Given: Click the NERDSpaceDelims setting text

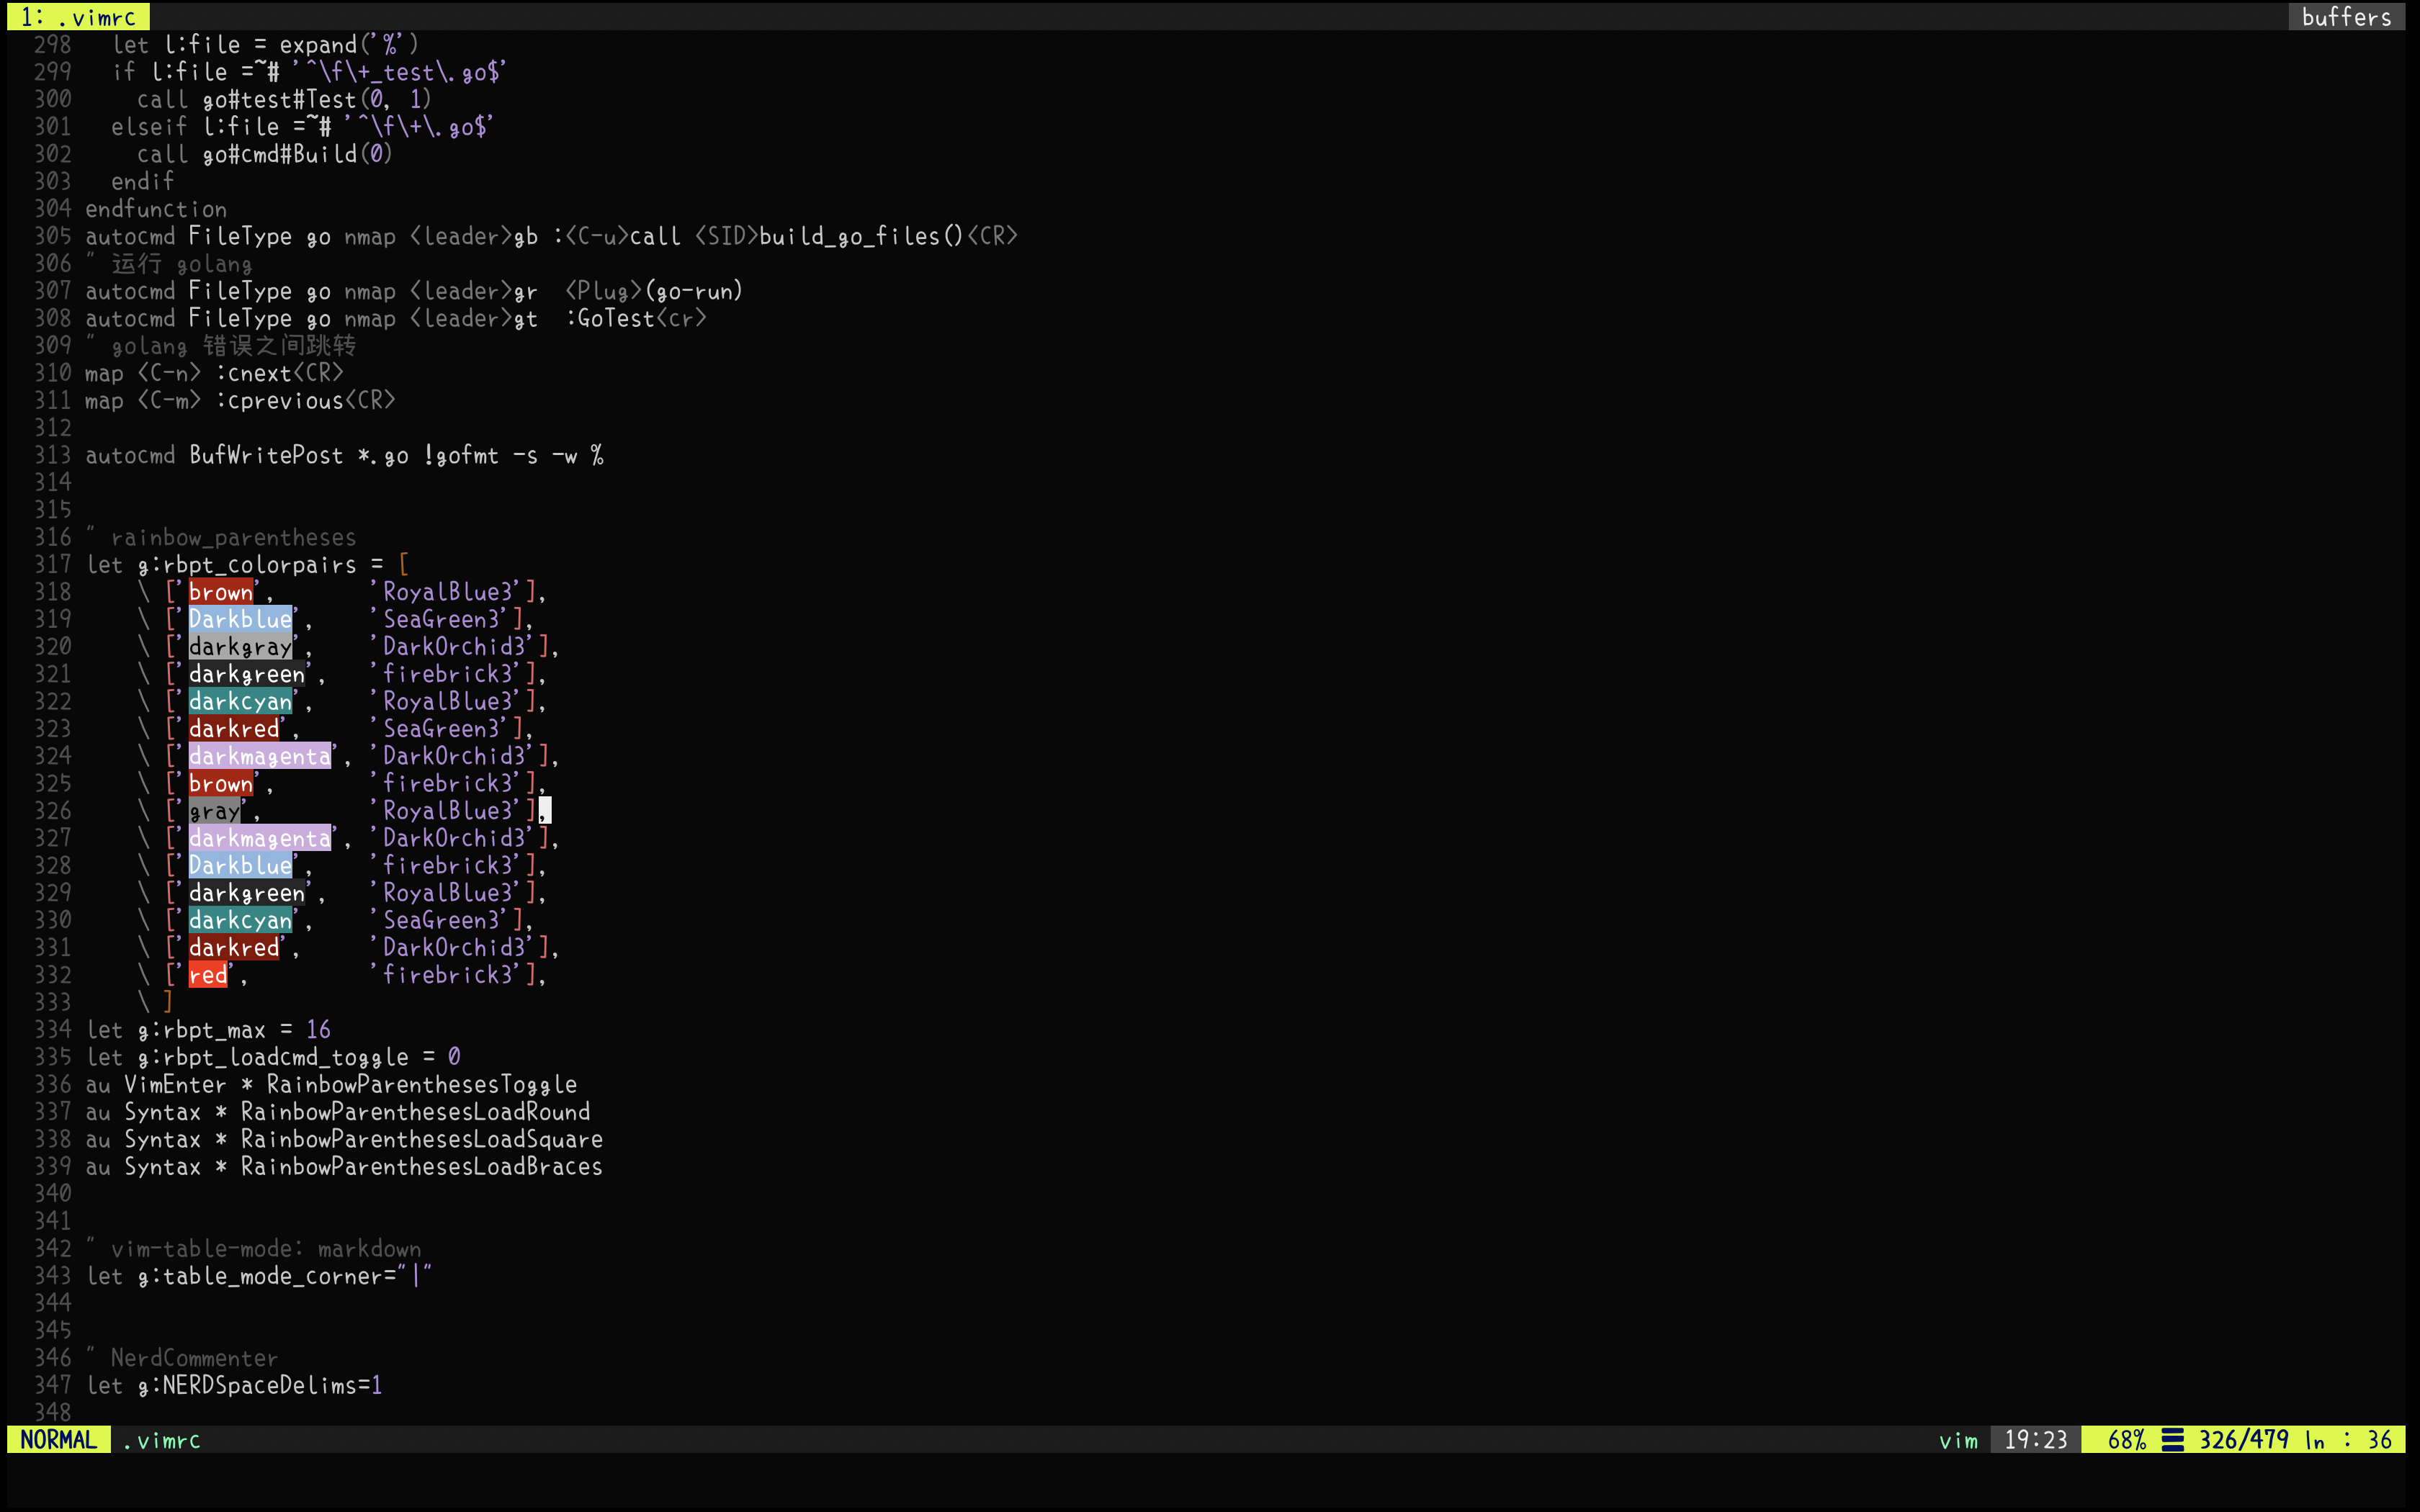Looking at the screenshot, I should [x=260, y=1386].
